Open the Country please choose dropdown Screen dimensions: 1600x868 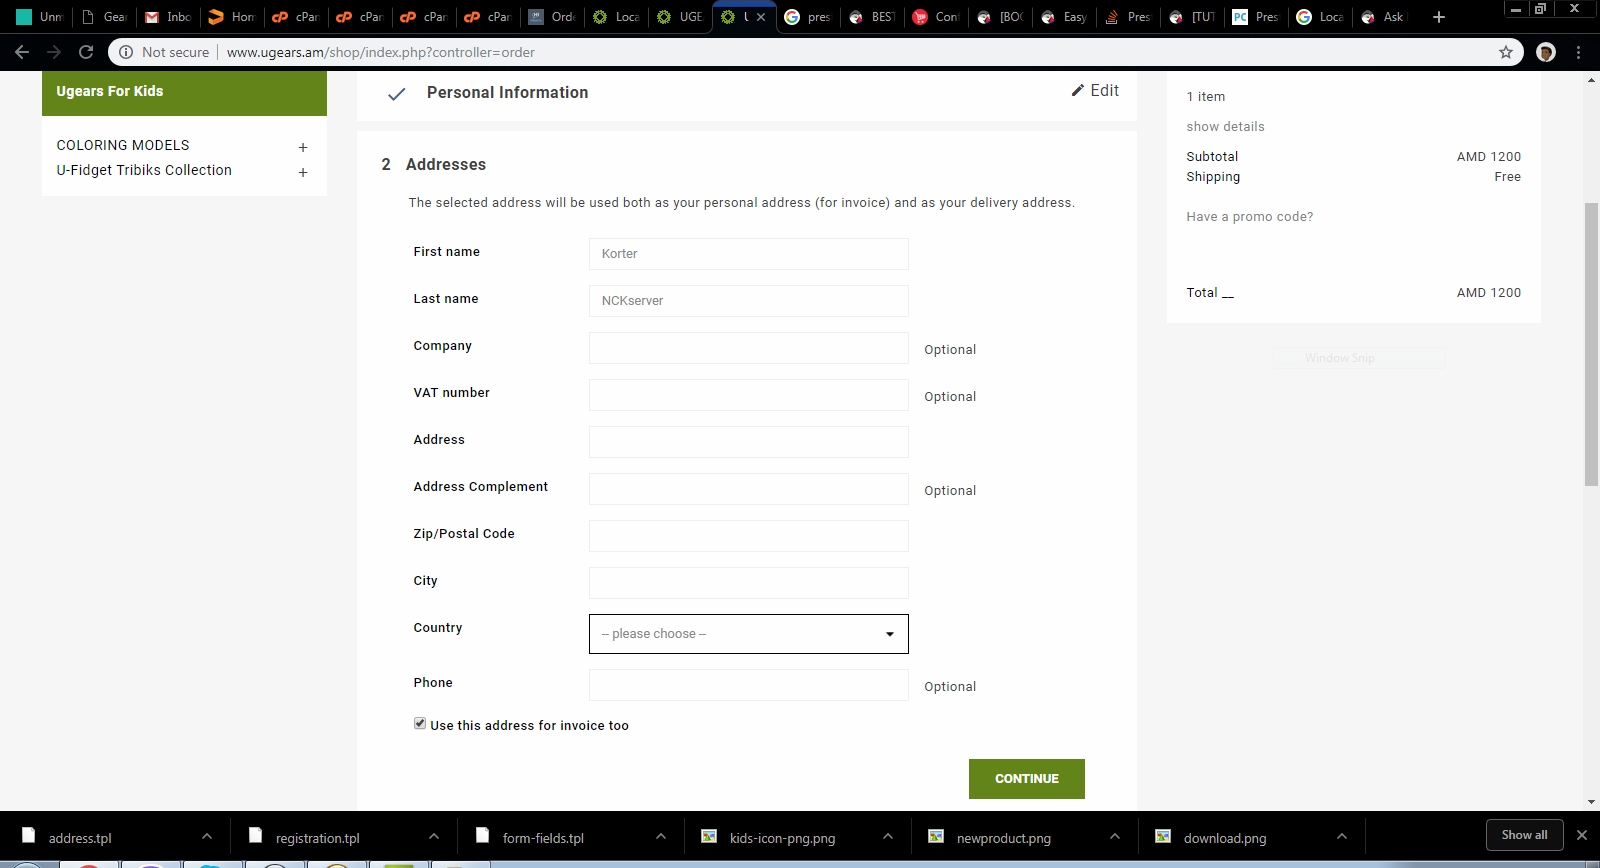pyautogui.click(x=748, y=634)
